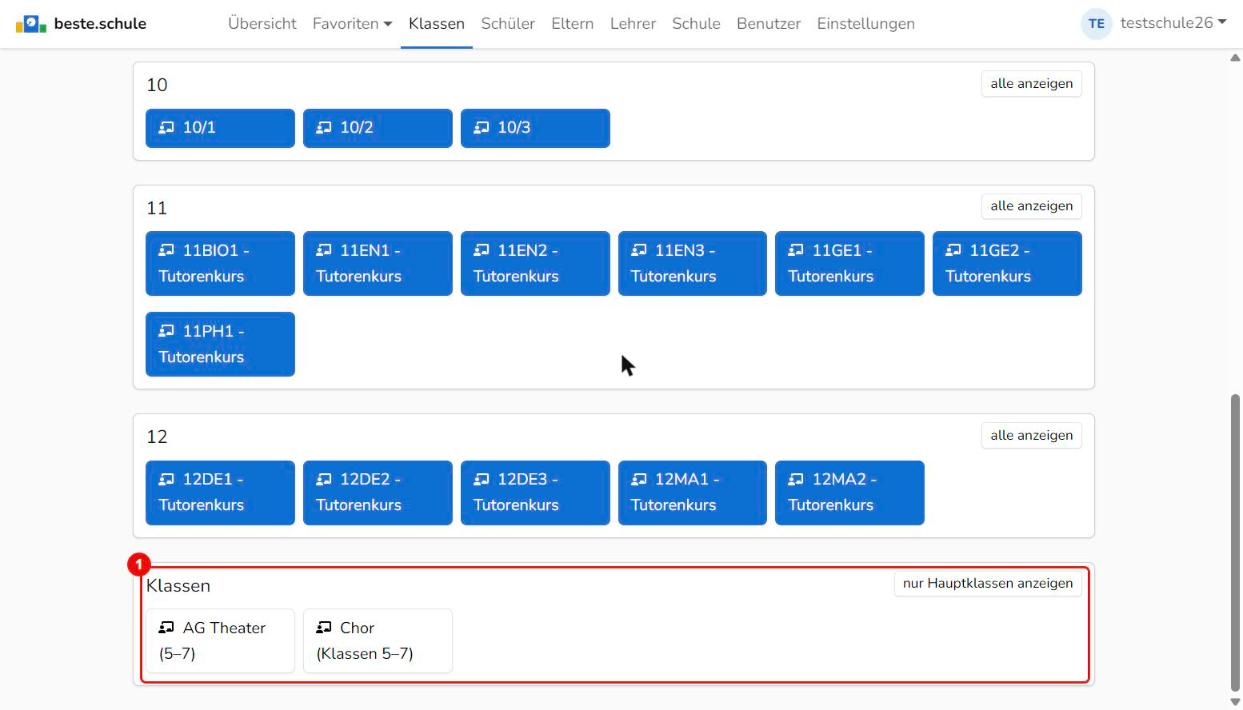Go to the Benutzer section
This screenshot has width=1243, height=710.
click(768, 23)
